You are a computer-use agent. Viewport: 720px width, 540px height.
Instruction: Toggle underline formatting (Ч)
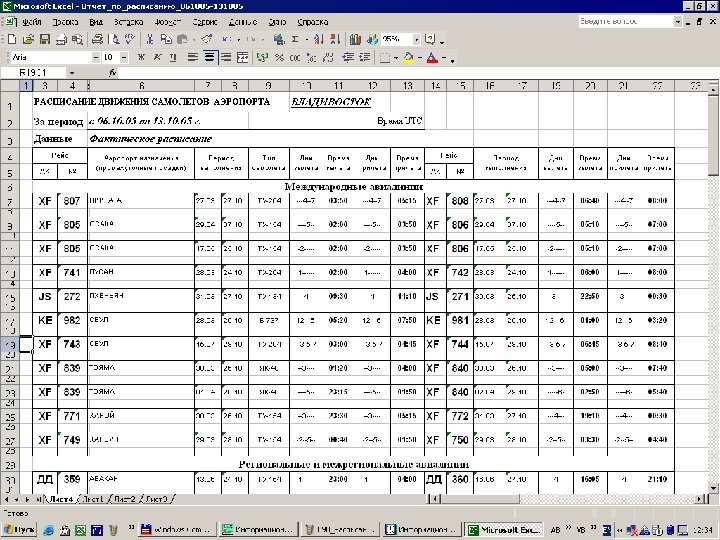point(173,57)
